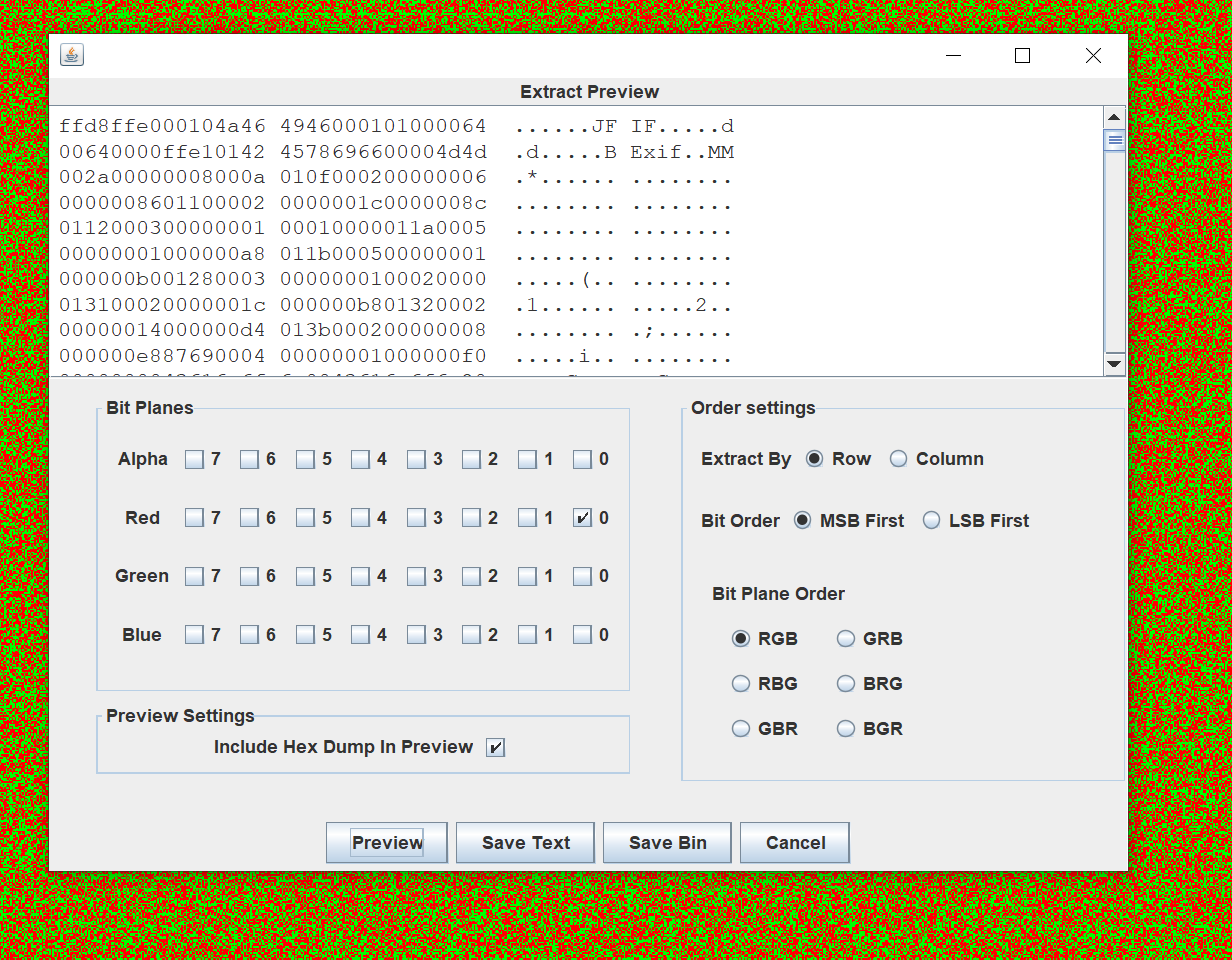Check Alpha bit plane 5
The image size is (1232, 960).
[x=306, y=460]
